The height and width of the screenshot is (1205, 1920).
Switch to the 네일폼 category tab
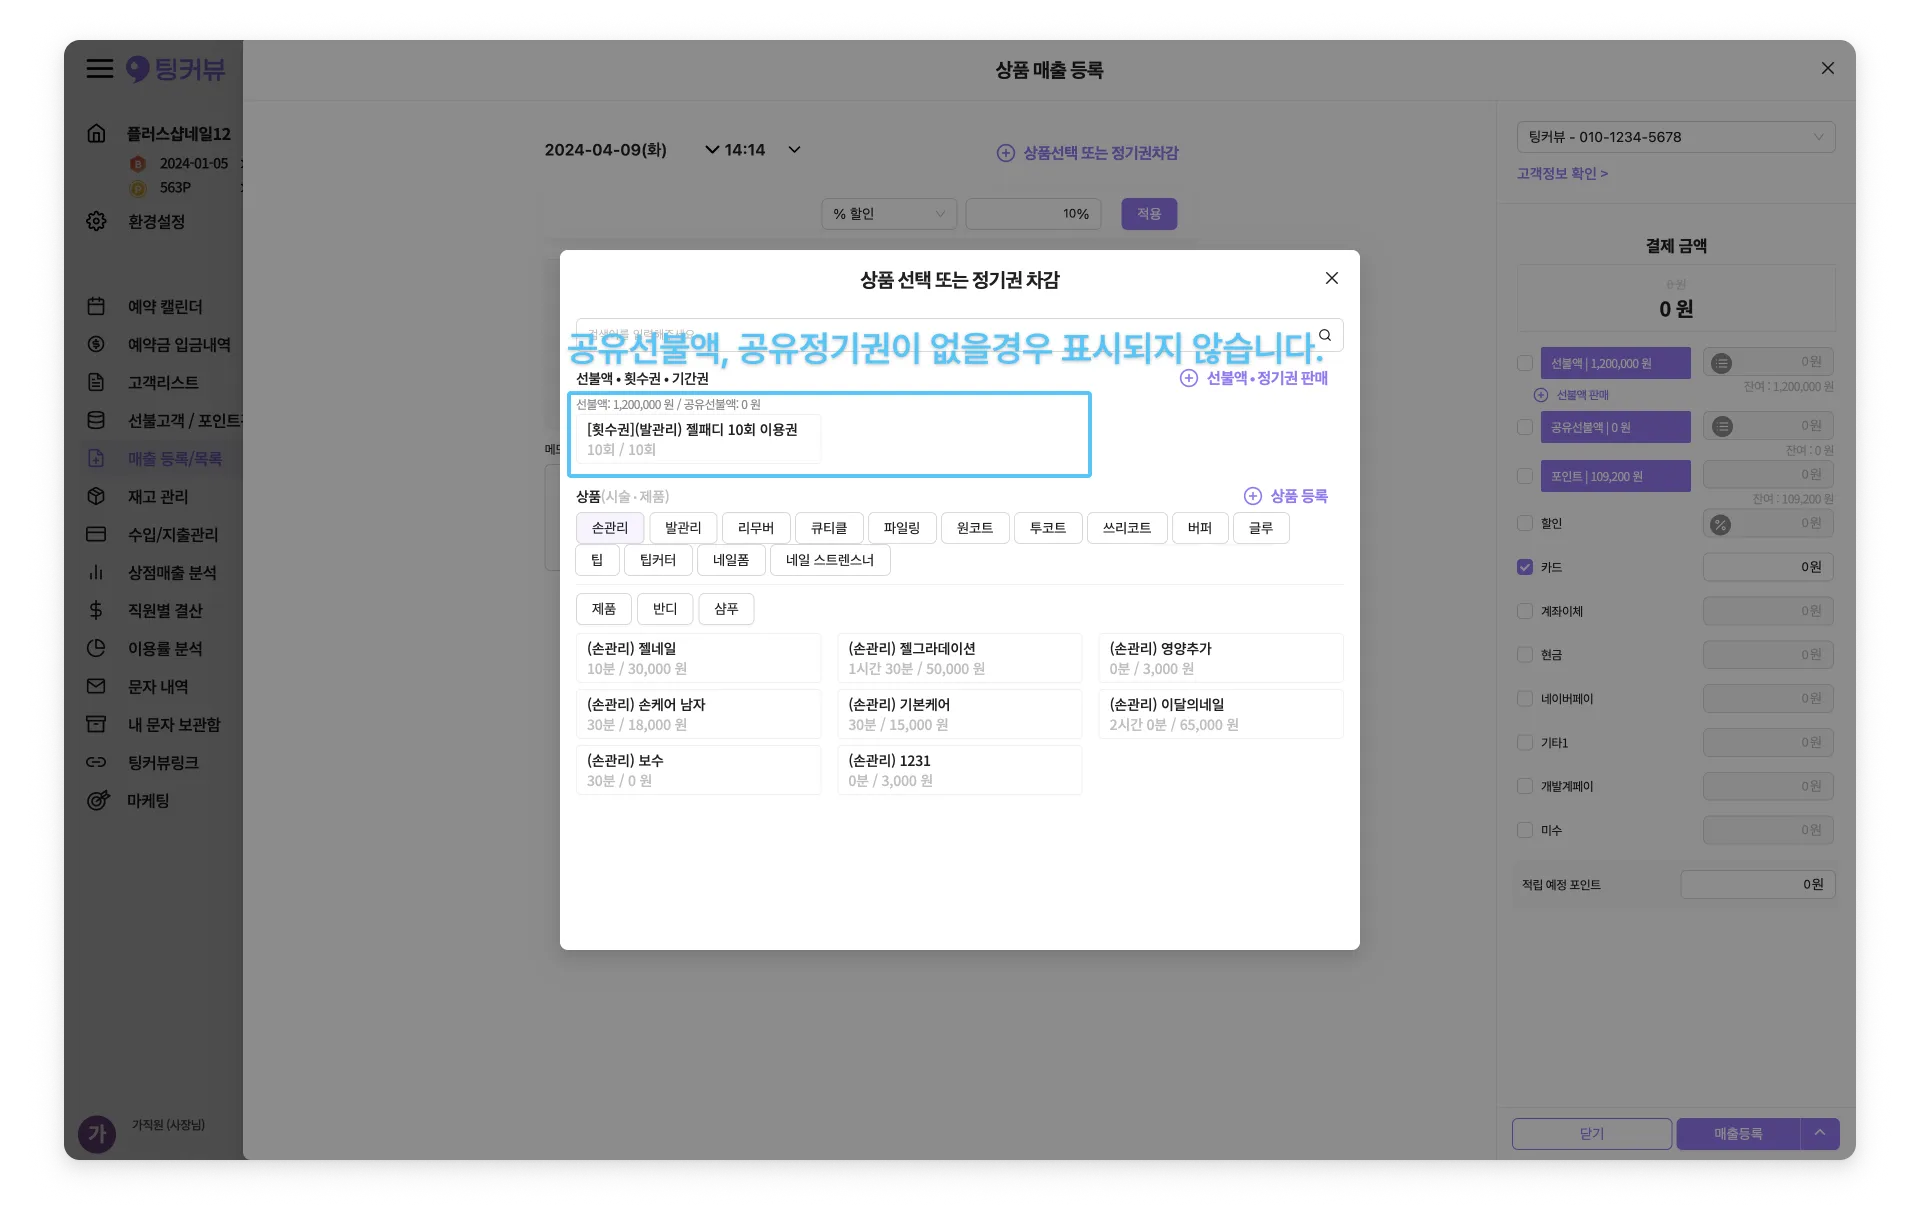point(731,560)
